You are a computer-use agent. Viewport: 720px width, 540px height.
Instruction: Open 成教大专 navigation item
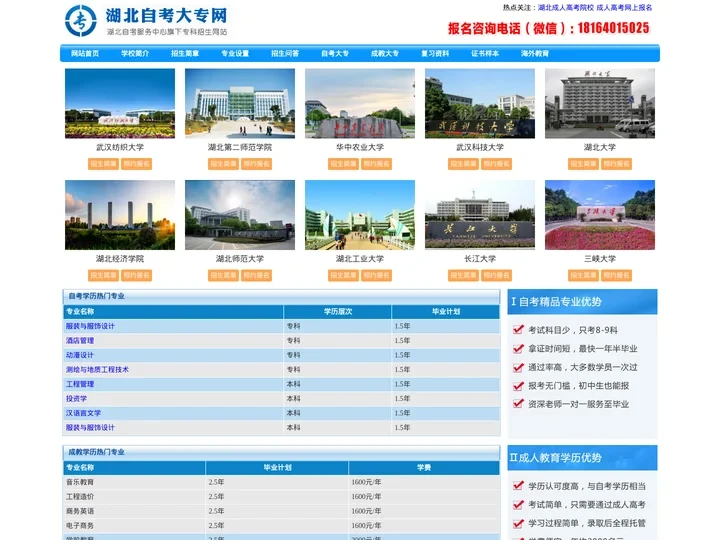coord(385,53)
